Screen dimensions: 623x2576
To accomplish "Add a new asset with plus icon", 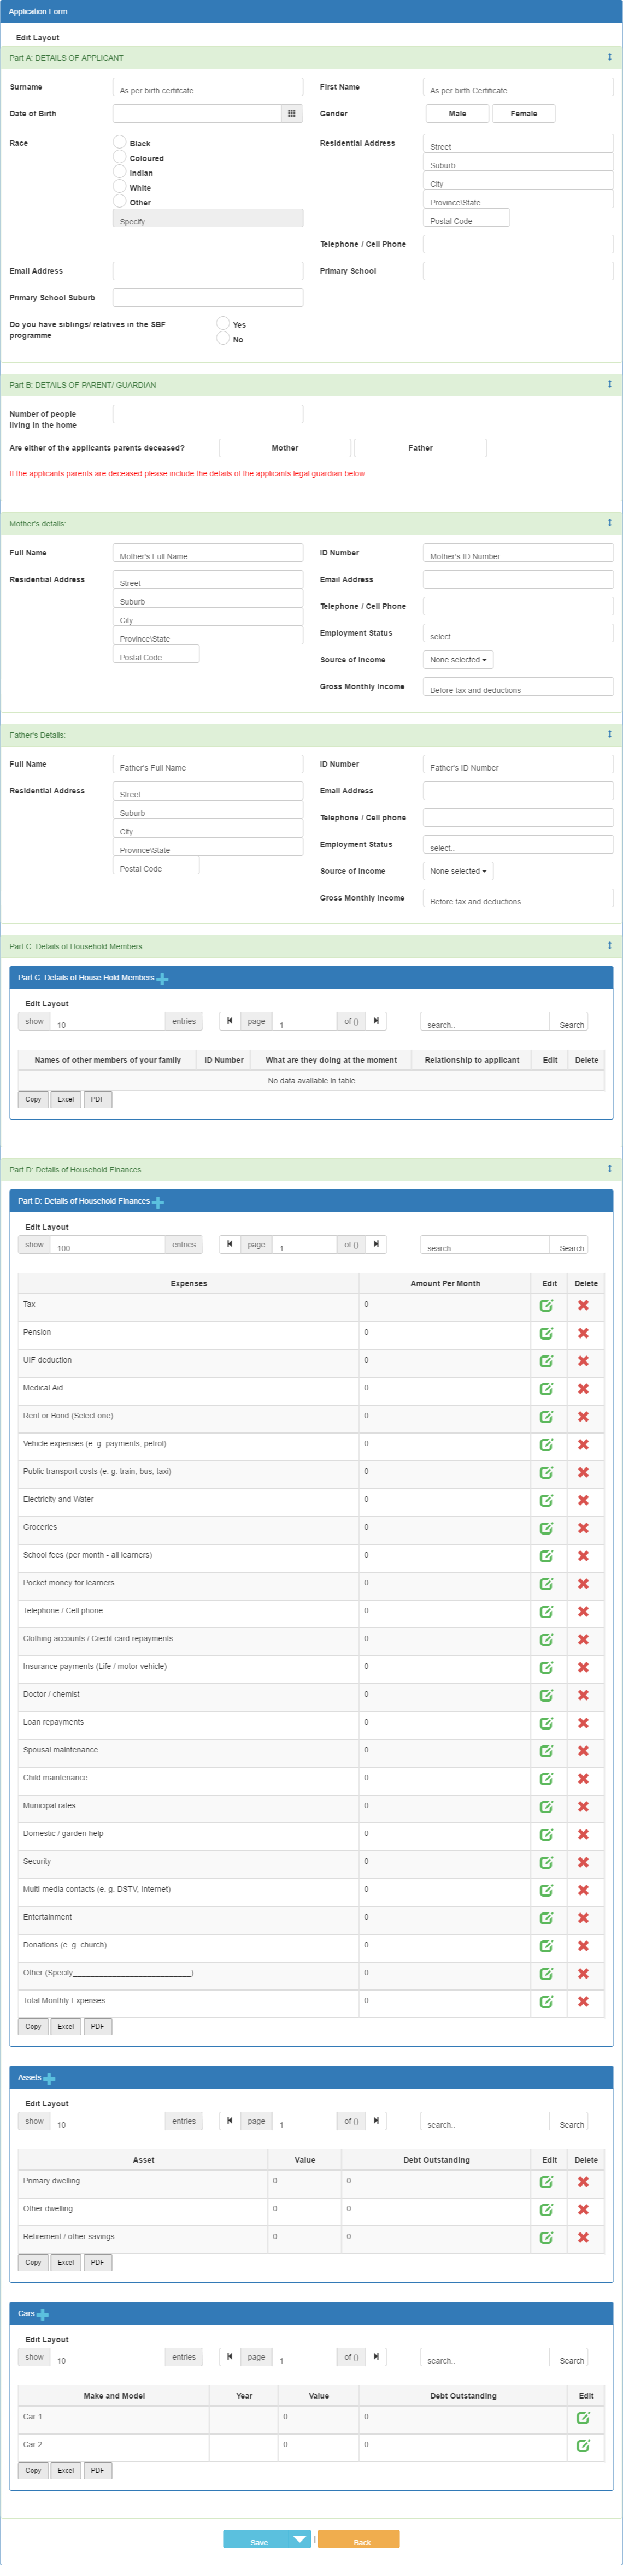I will click(49, 2078).
